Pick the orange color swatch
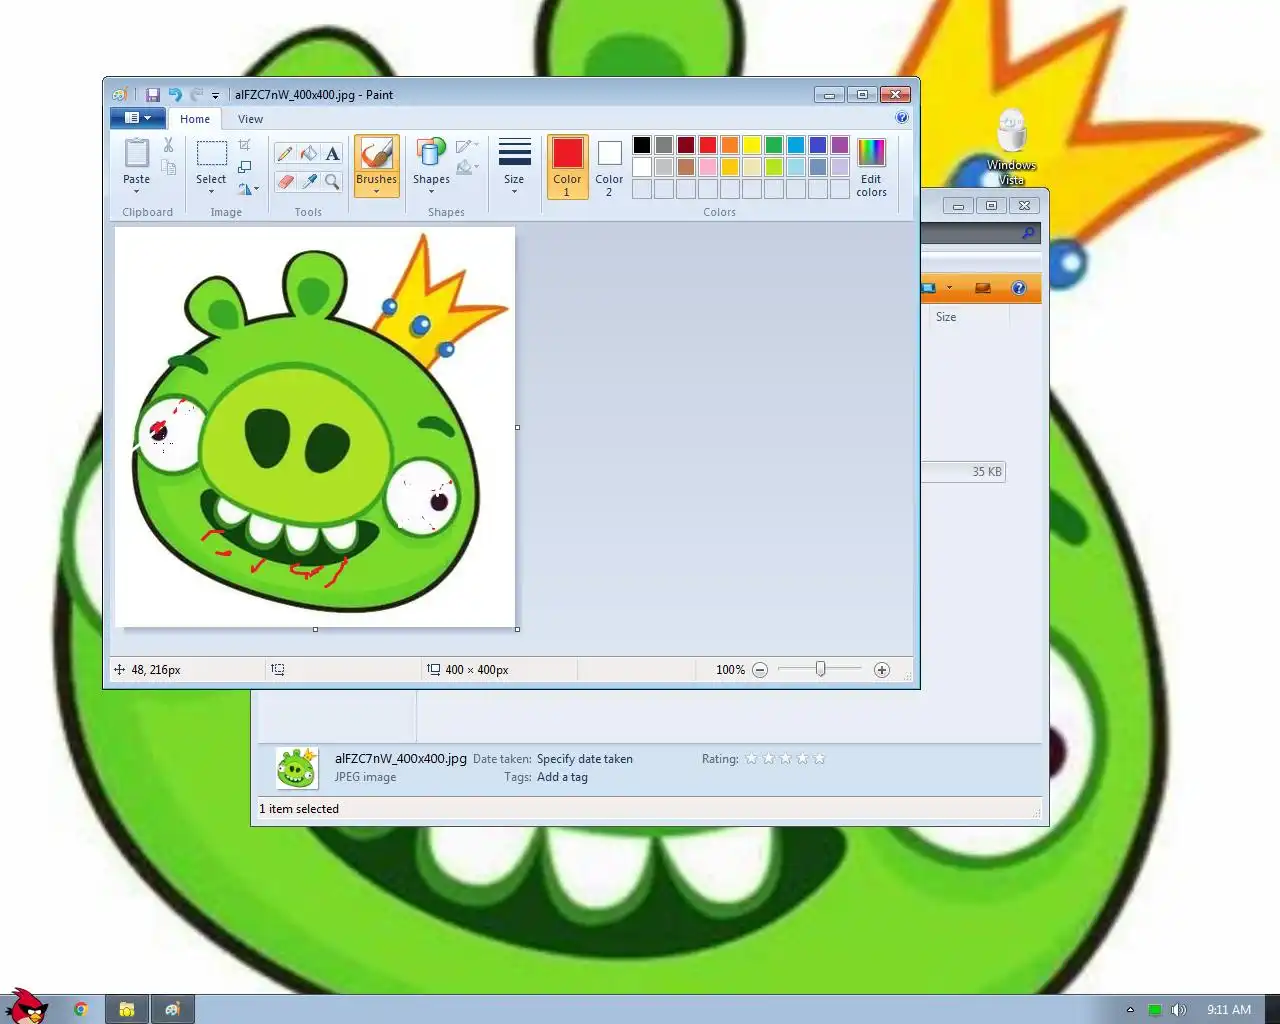The height and width of the screenshot is (1024, 1280). pos(730,145)
